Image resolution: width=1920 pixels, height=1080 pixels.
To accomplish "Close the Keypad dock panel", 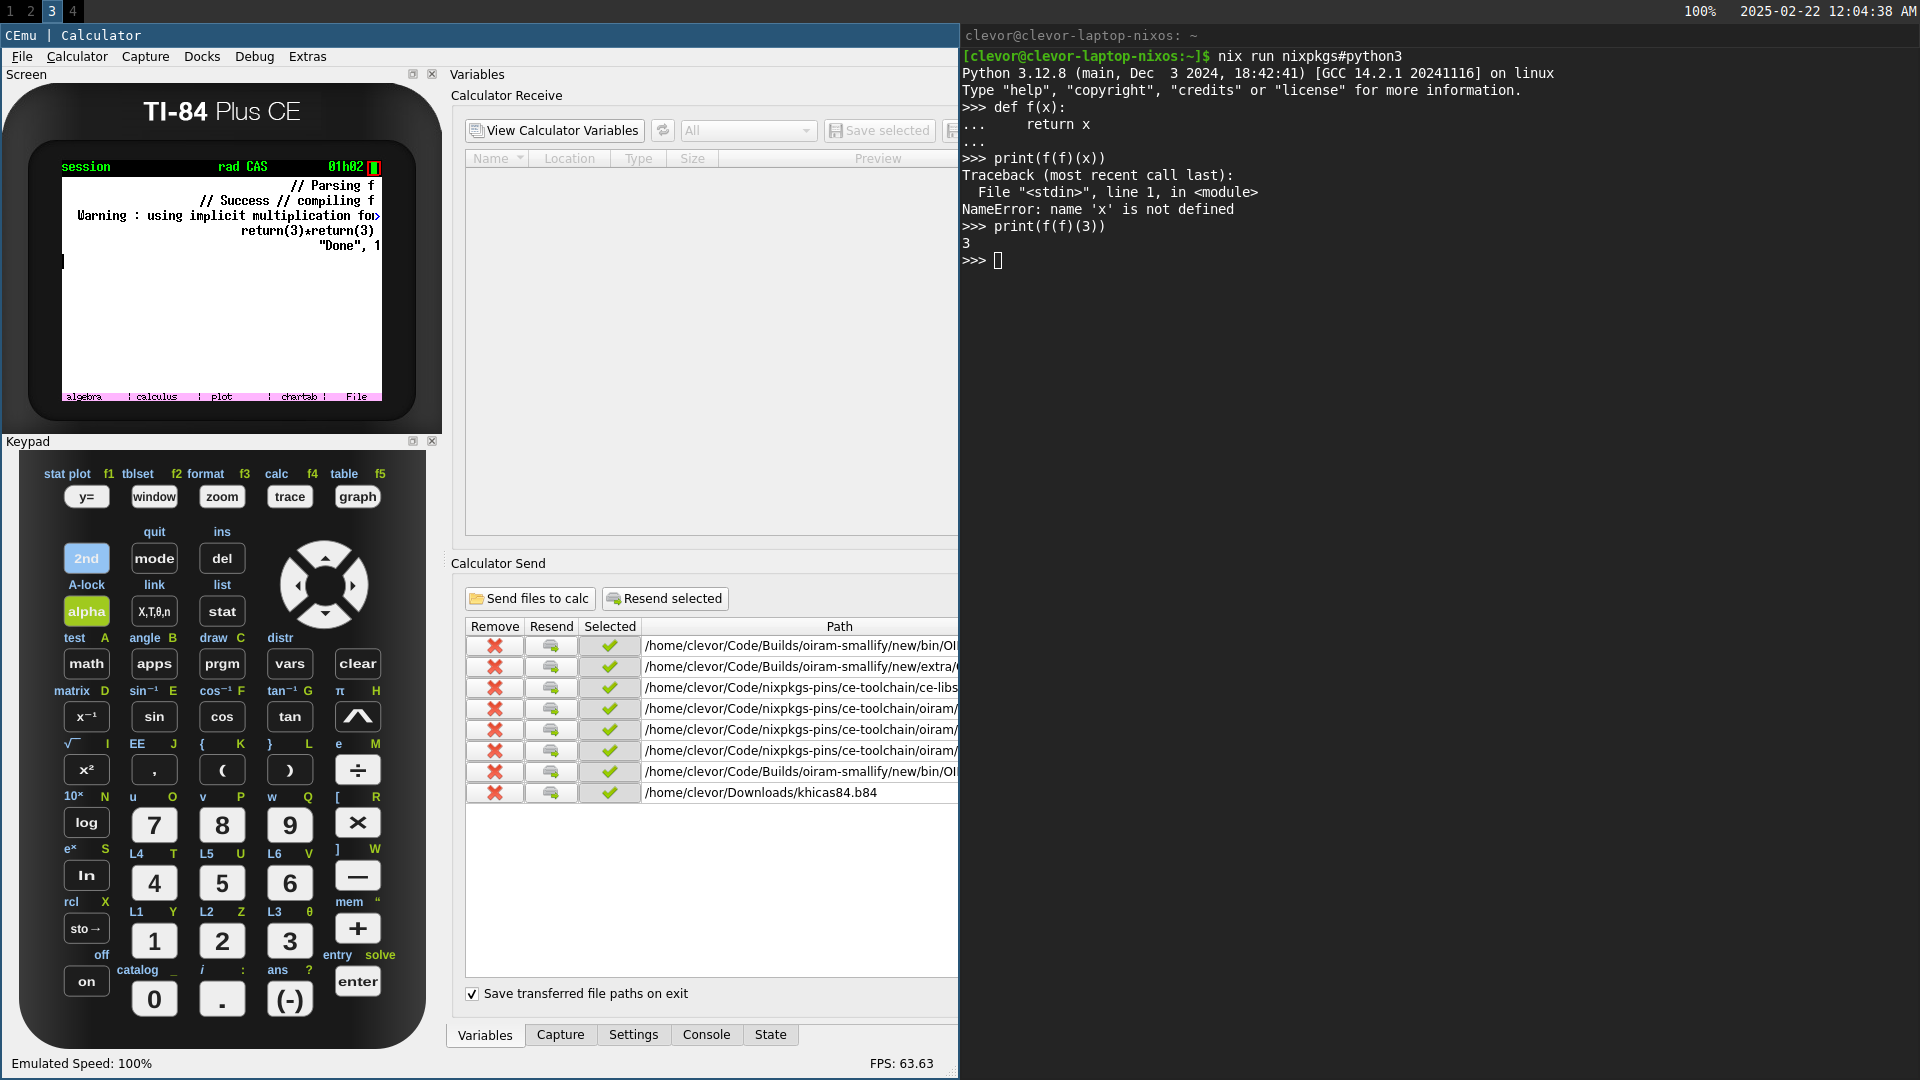I will [x=432, y=441].
